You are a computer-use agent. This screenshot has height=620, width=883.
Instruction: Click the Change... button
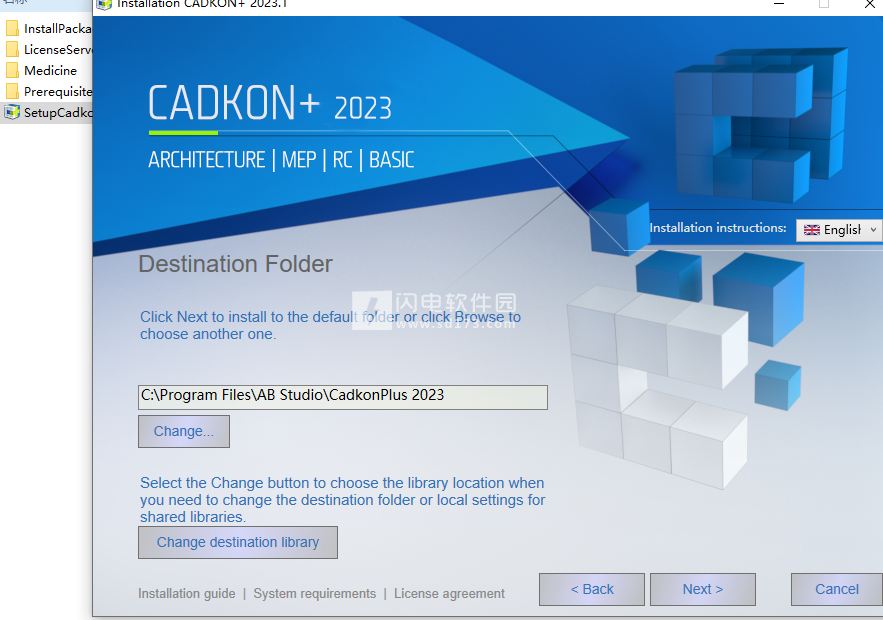point(184,431)
